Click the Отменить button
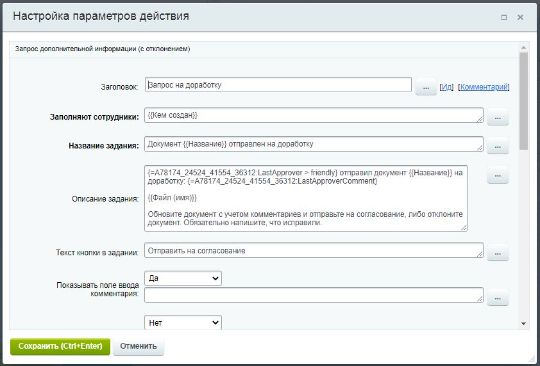The height and width of the screenshot is (366, 540). click(138, 346)
